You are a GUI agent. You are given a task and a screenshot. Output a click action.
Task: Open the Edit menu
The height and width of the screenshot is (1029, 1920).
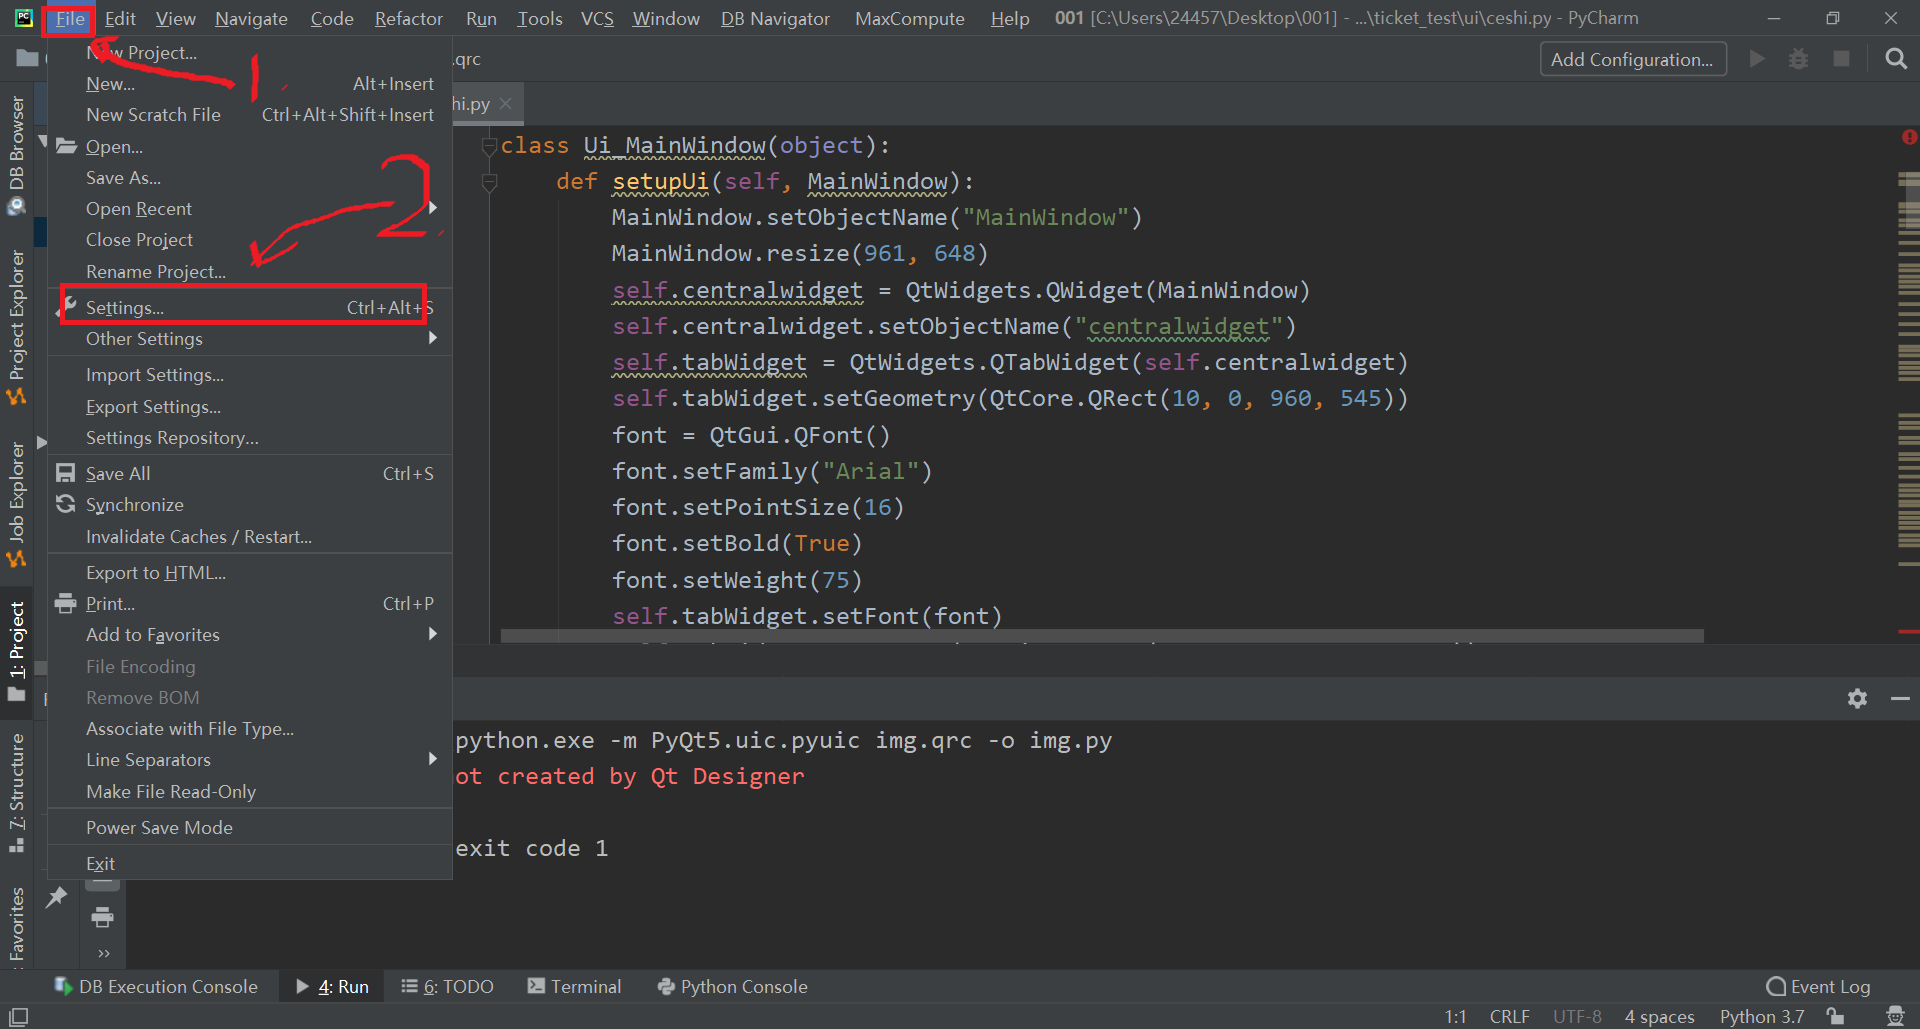click(120, 18)
